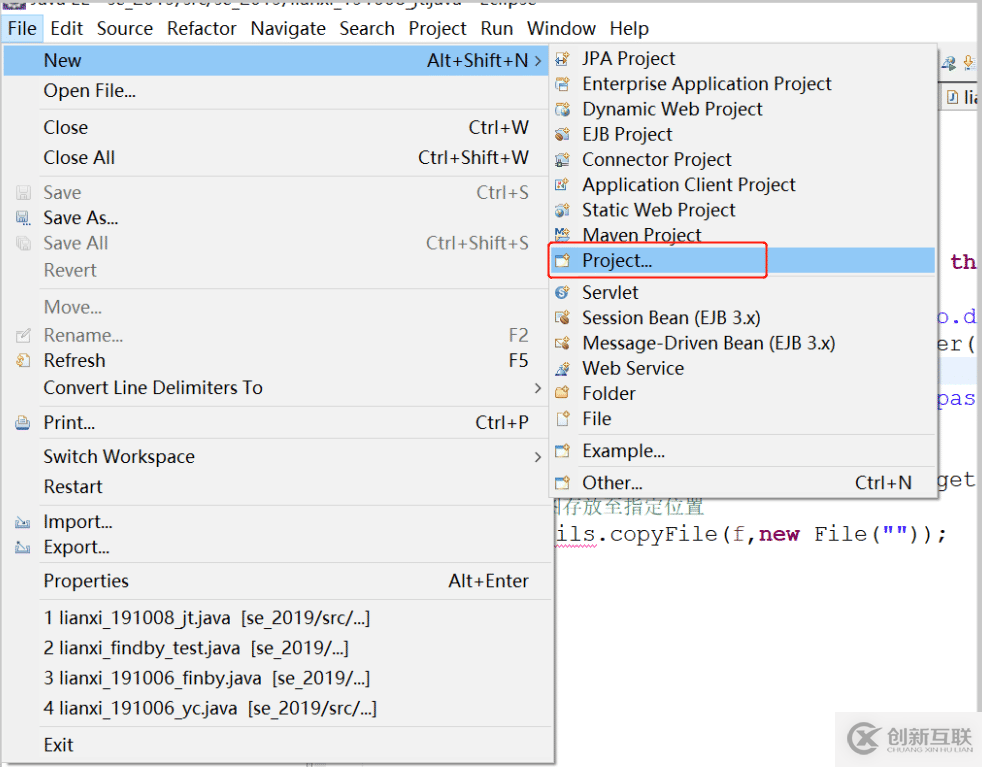Expand the Switch Workspace submenu
Viewport: 982px width, 767px height.
[538, 457]
